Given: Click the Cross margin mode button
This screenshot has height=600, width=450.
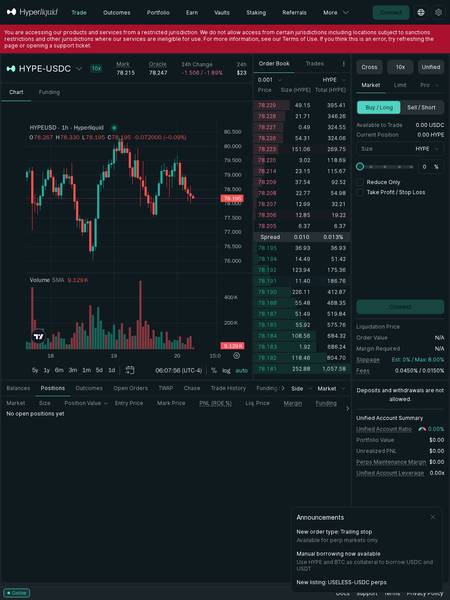Looking at the screenshot, I should tap(369, 67).
